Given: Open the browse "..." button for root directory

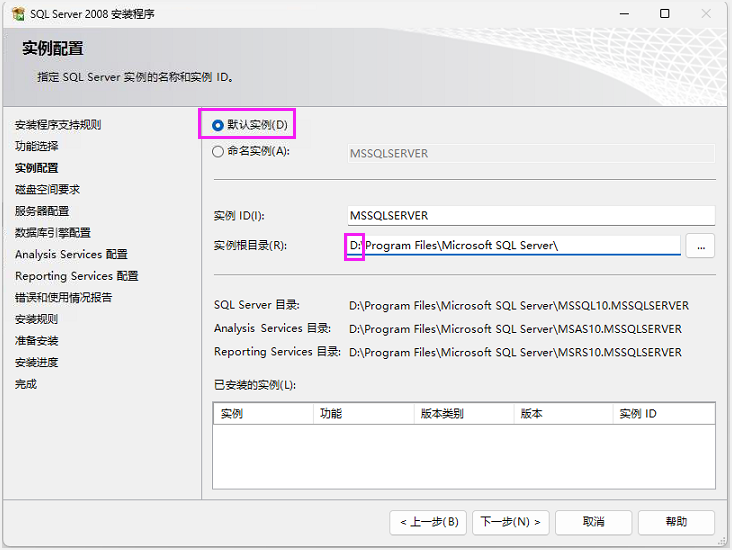Looking at the screenshot, I should [700, 246].
